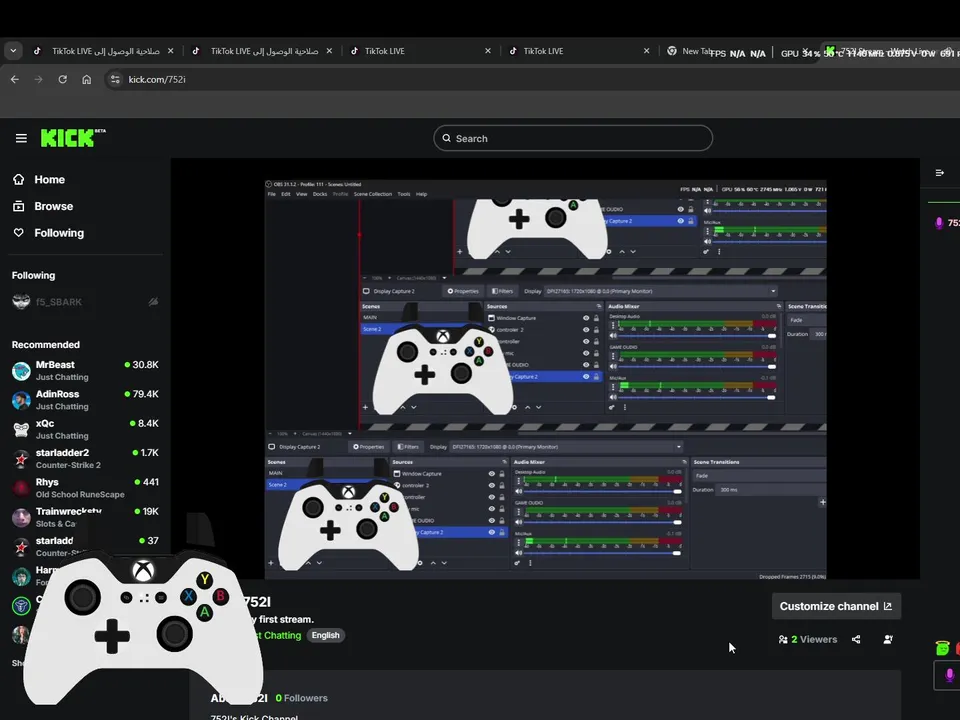Click the user icon beside share
960x720 pixels.
click(888, 639)
